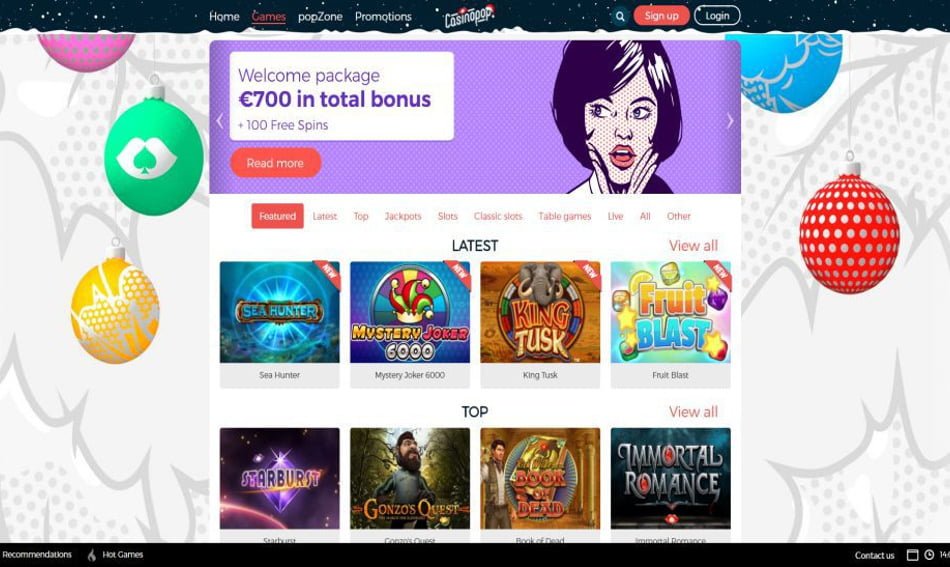Open the CasinoPop logo home link
950x567 pixels.
point(469,16)
